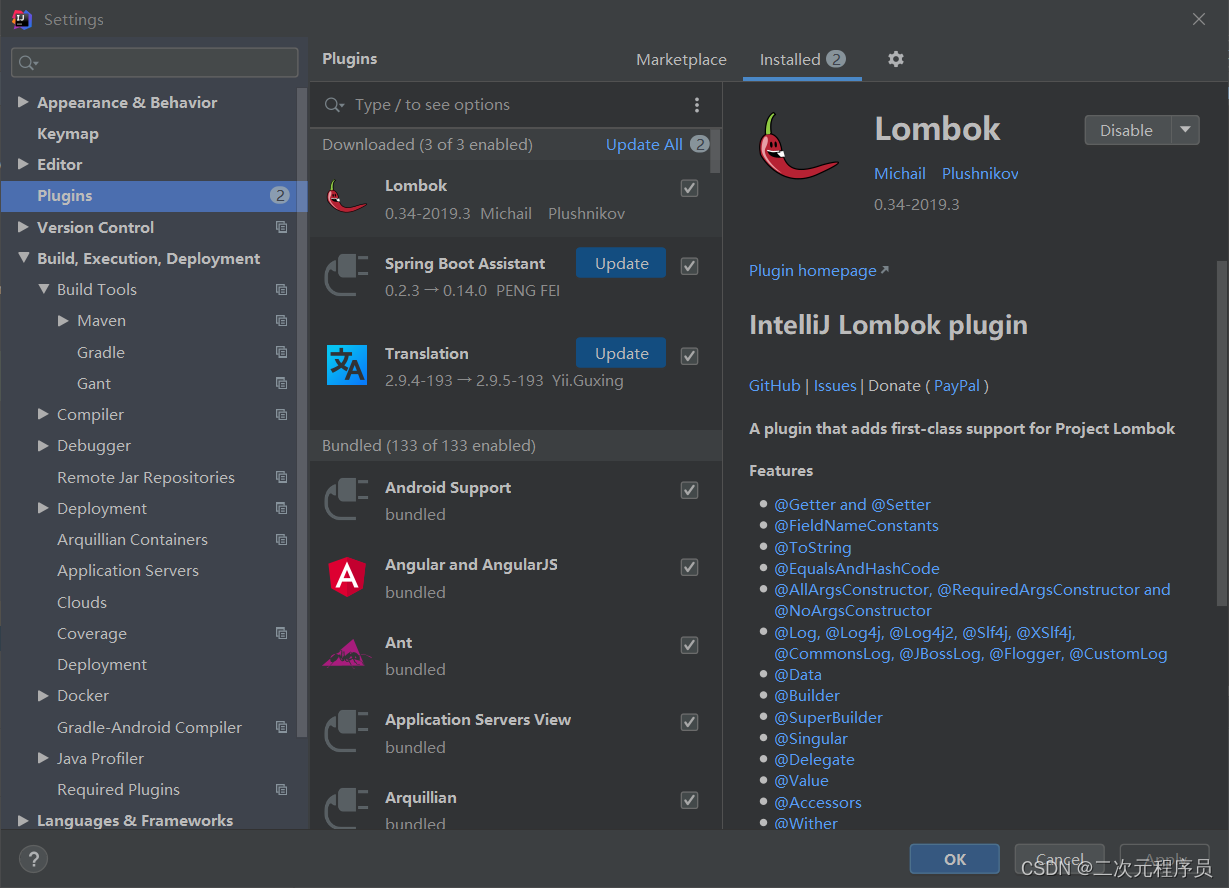
Task: Click the Translation plugin icon
Action: point(347,365)
